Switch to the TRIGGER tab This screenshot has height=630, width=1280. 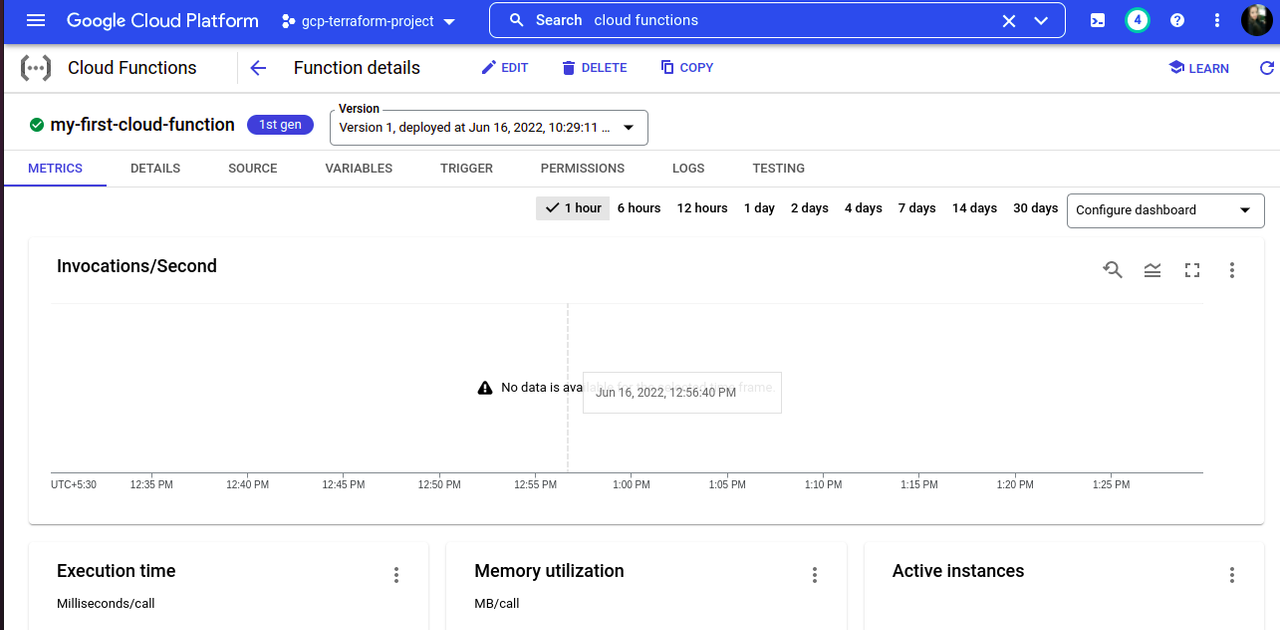pyautogui.click(x=467, y=168)
